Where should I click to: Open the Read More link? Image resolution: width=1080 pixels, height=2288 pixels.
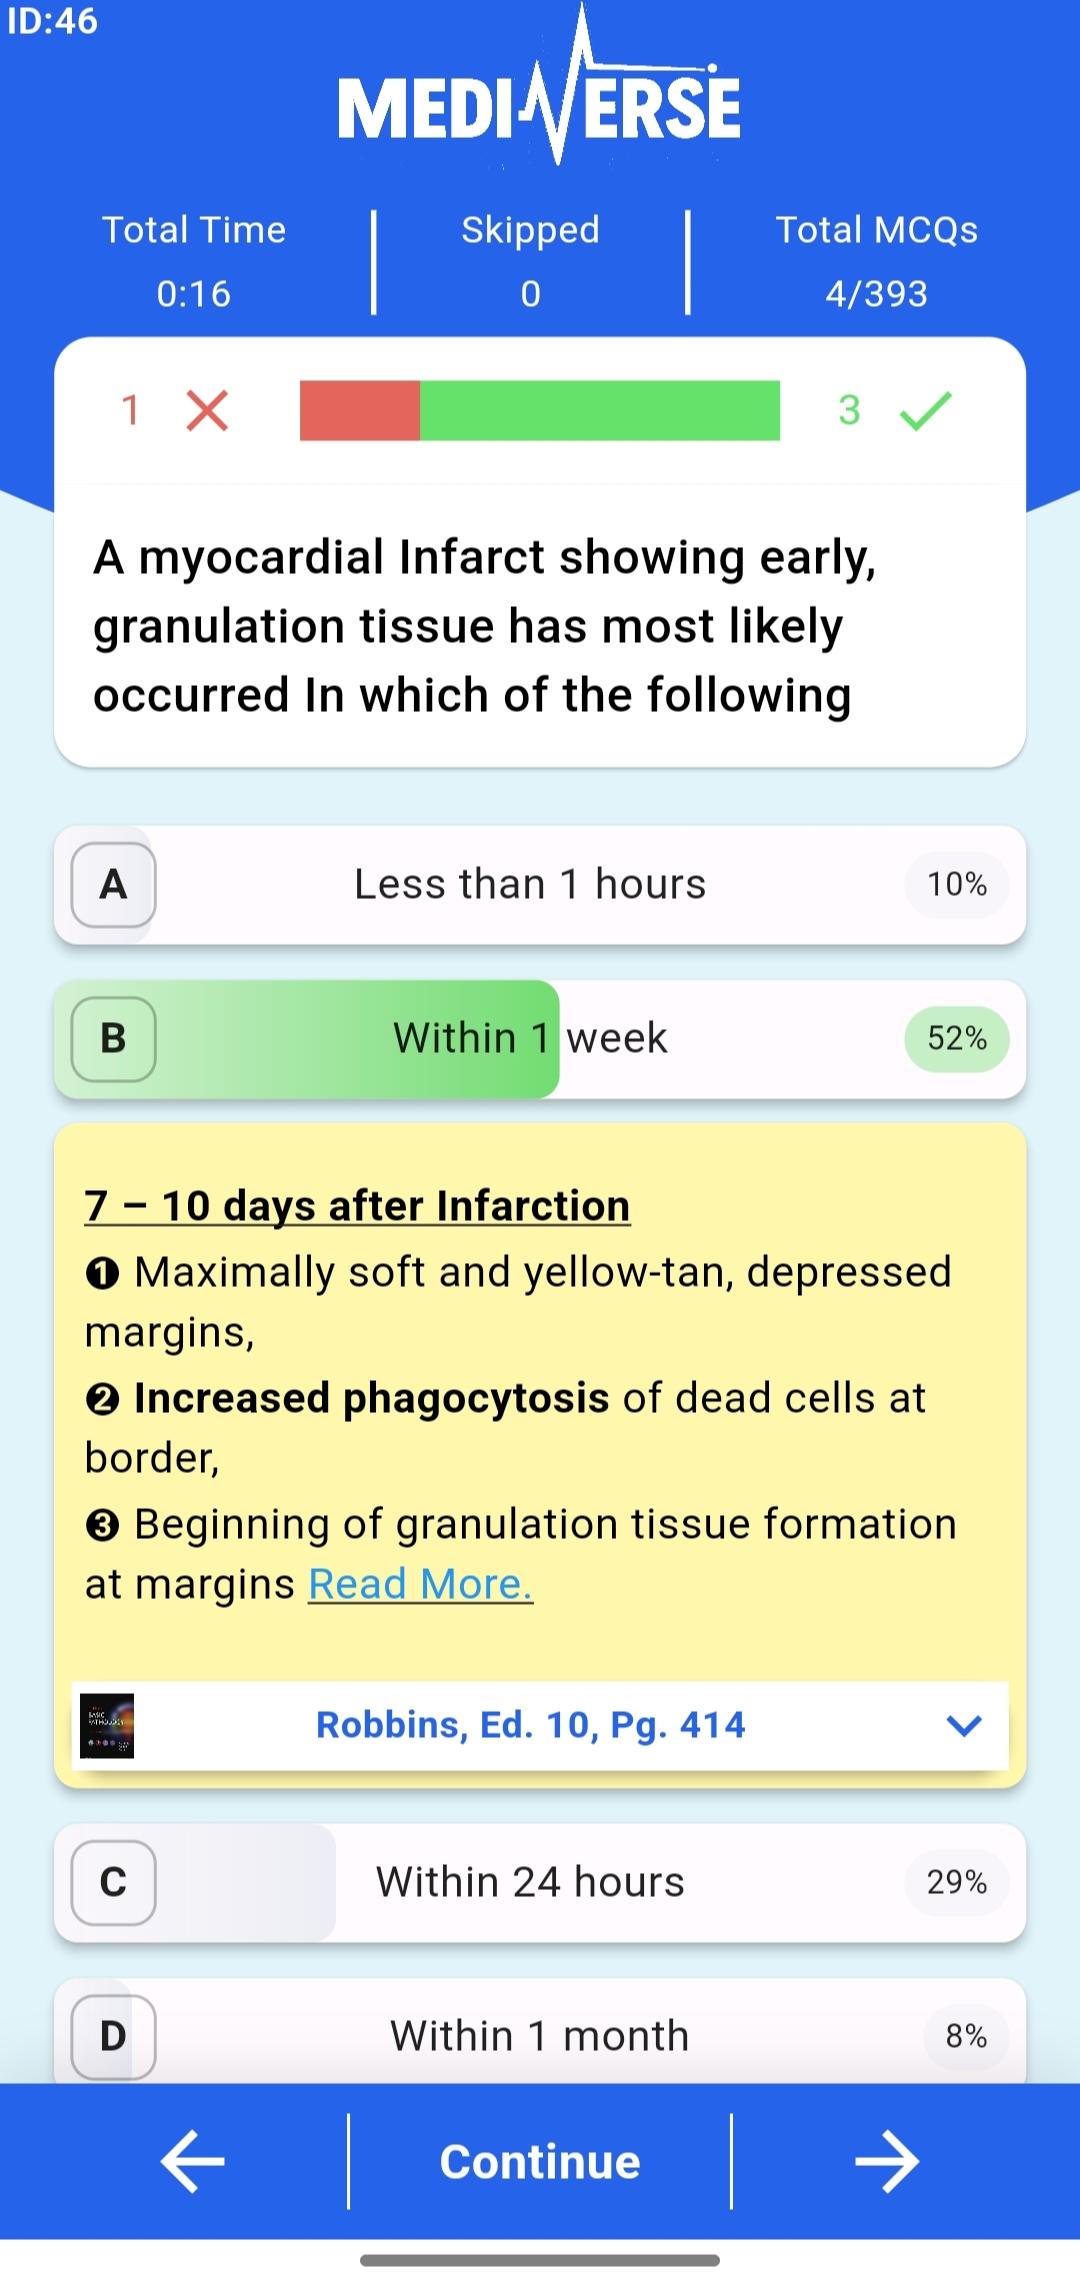(x=420, y=1584)
